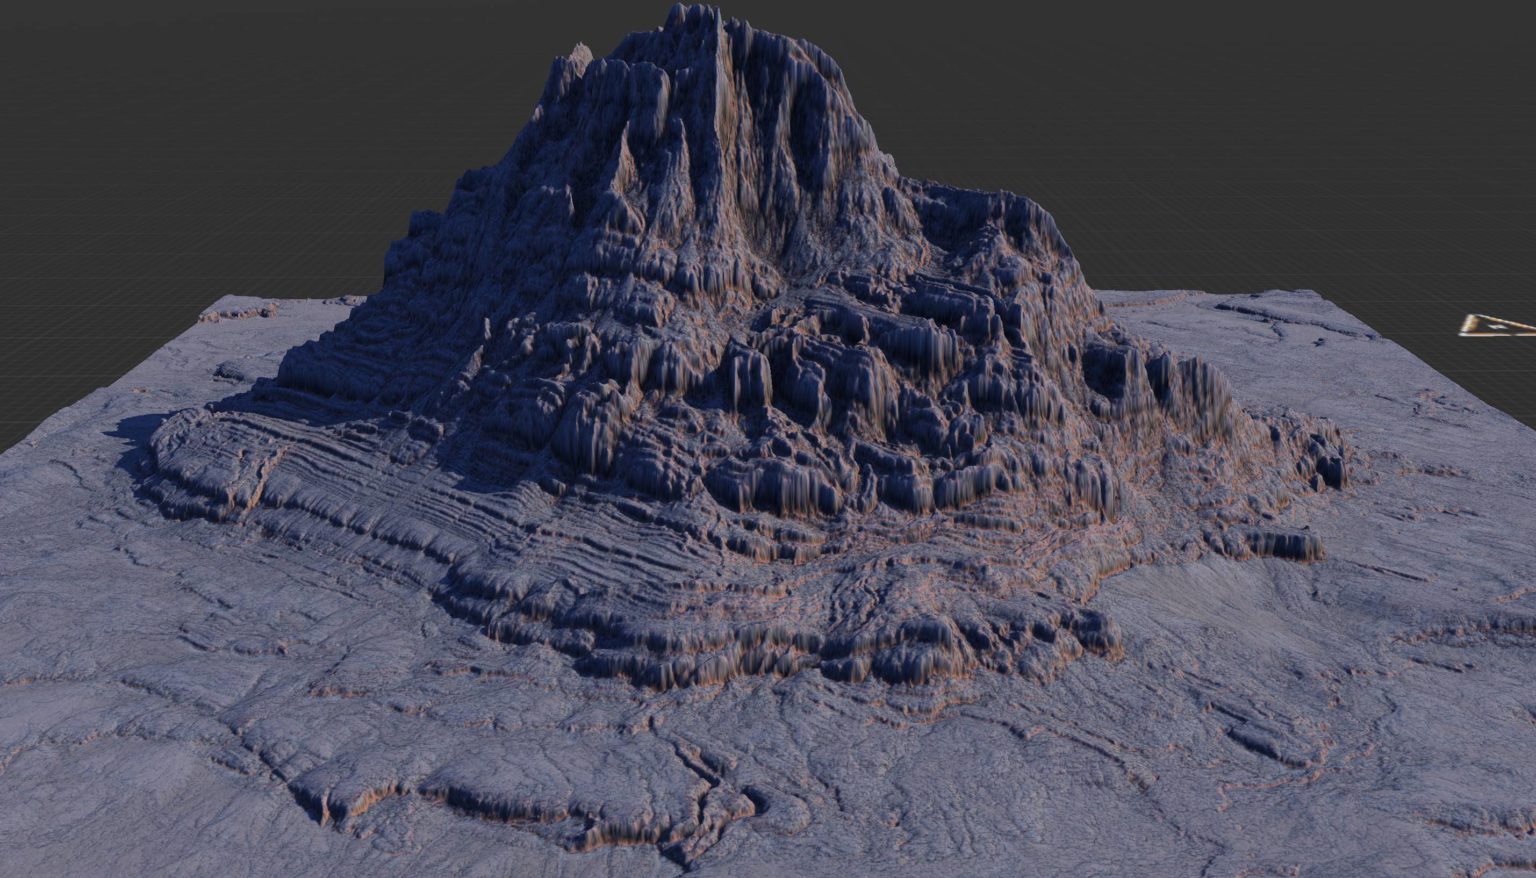Select the small hill at terrain's right edge
Image resolution: width=1536 pixels, height=878 pixels.
(1280, 320)
